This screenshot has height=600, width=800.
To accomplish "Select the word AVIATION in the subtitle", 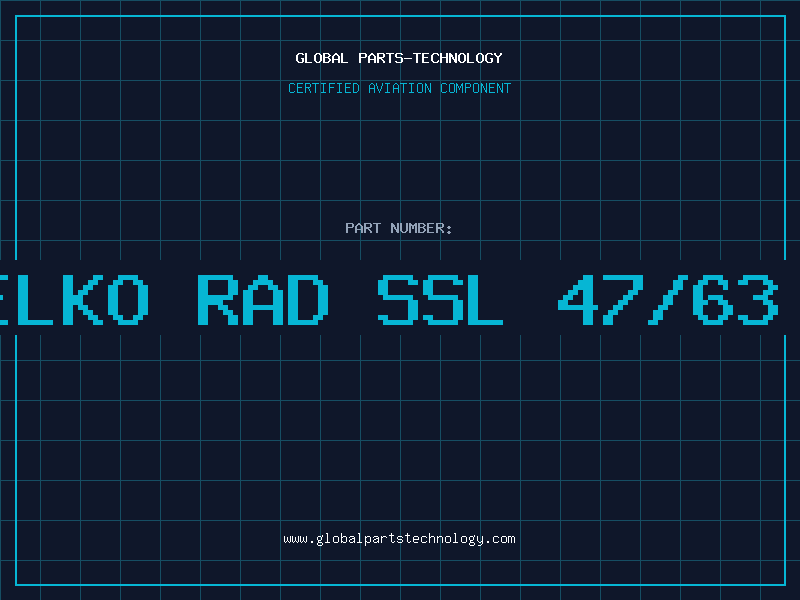I will tap(400, 88).
